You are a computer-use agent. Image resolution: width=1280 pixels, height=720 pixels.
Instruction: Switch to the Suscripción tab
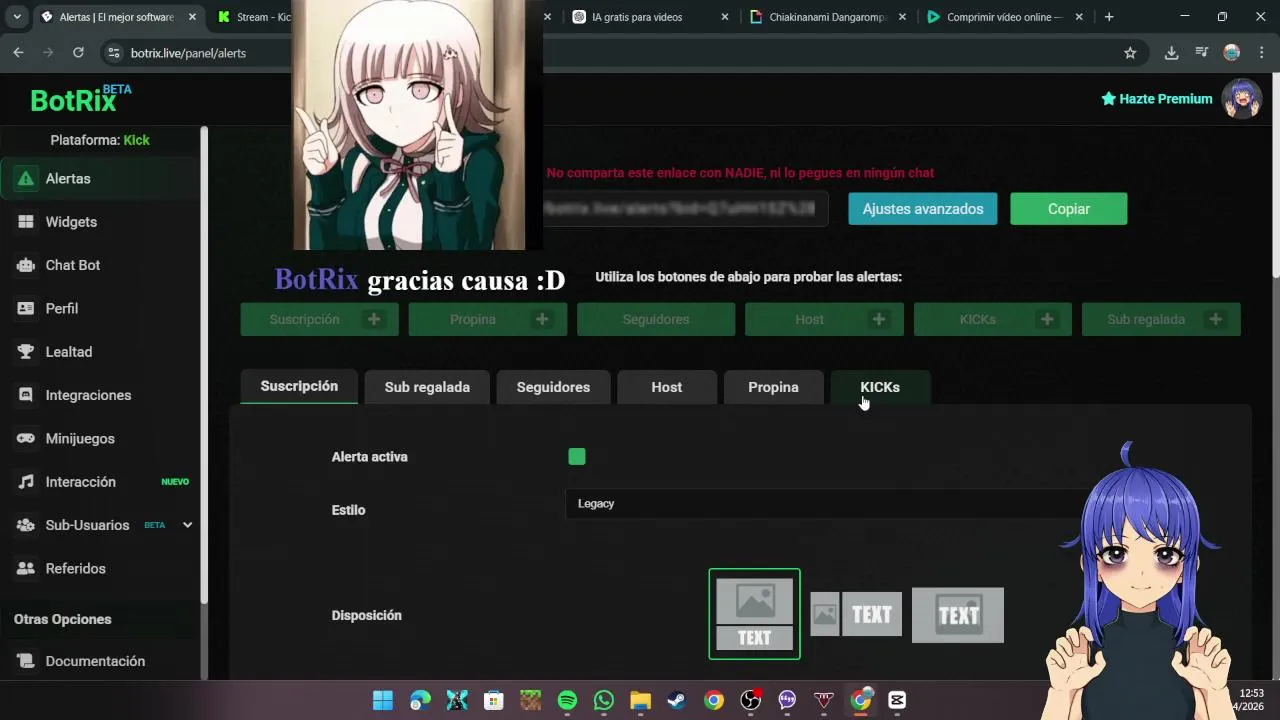click(x=299, y=386)
